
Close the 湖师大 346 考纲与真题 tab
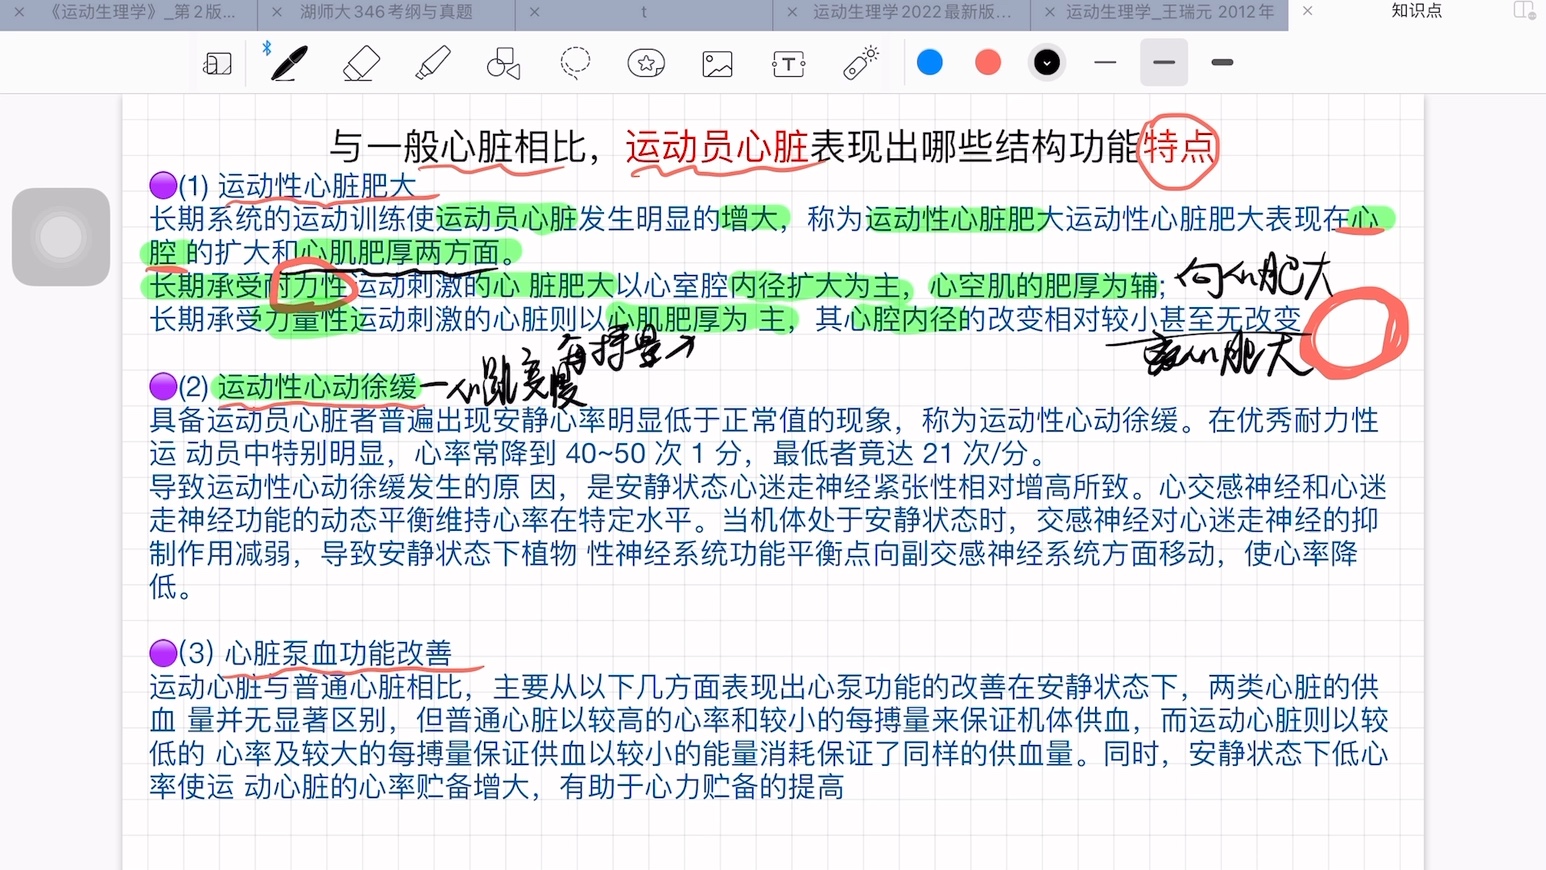(x=277, y=12)
